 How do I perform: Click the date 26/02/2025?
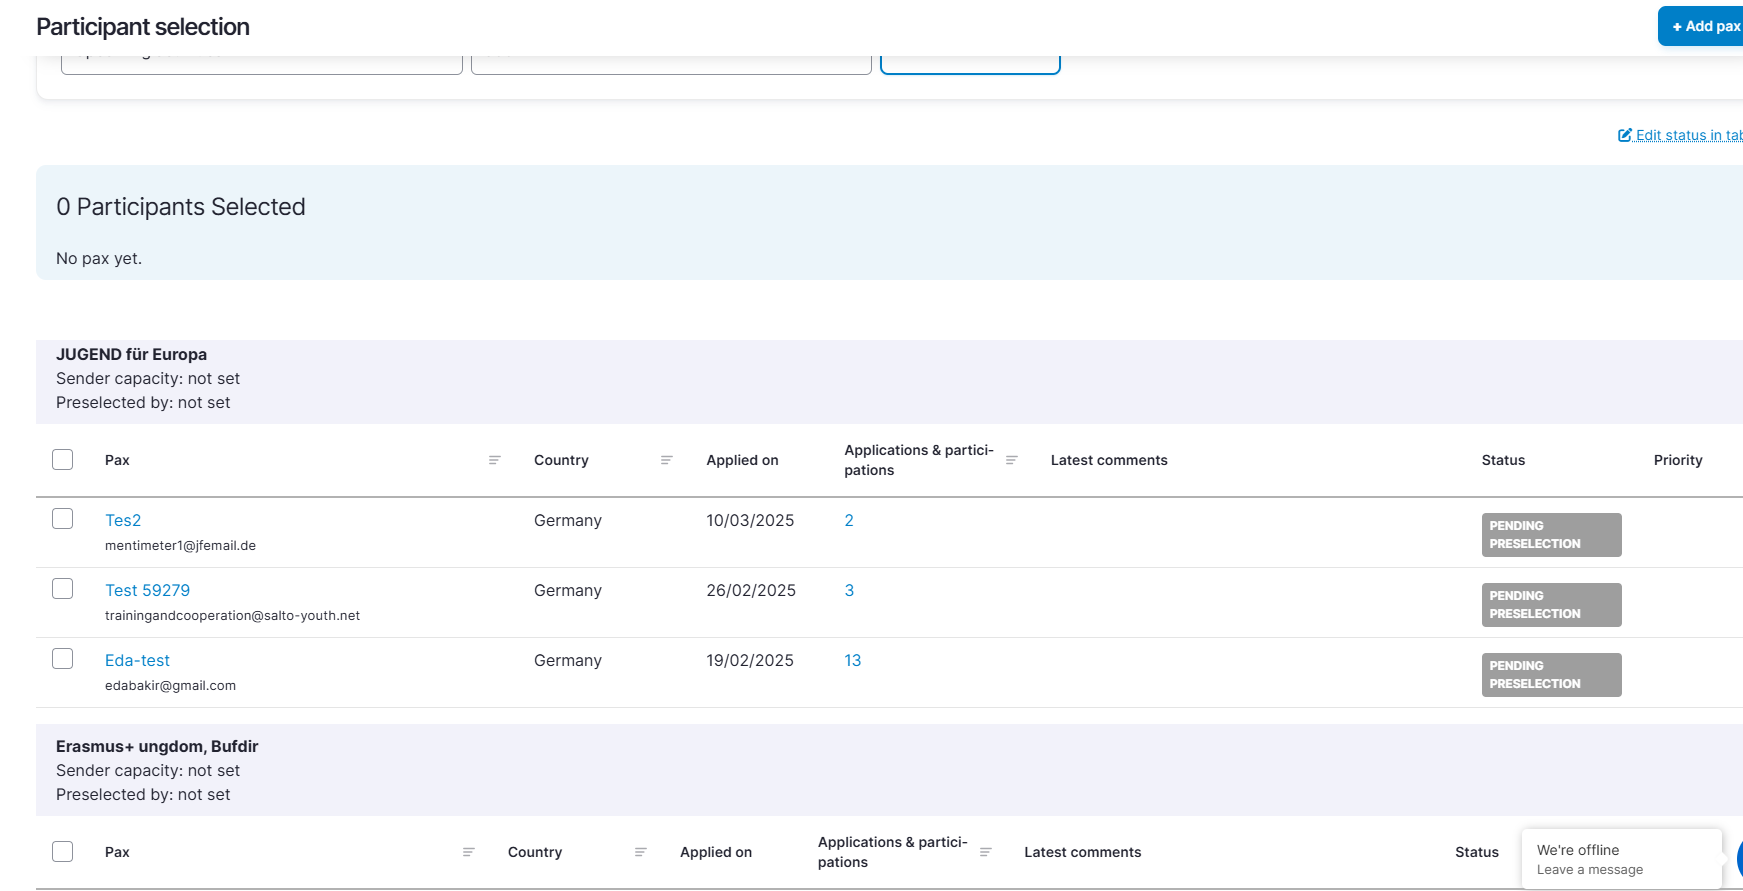[751, 590]
